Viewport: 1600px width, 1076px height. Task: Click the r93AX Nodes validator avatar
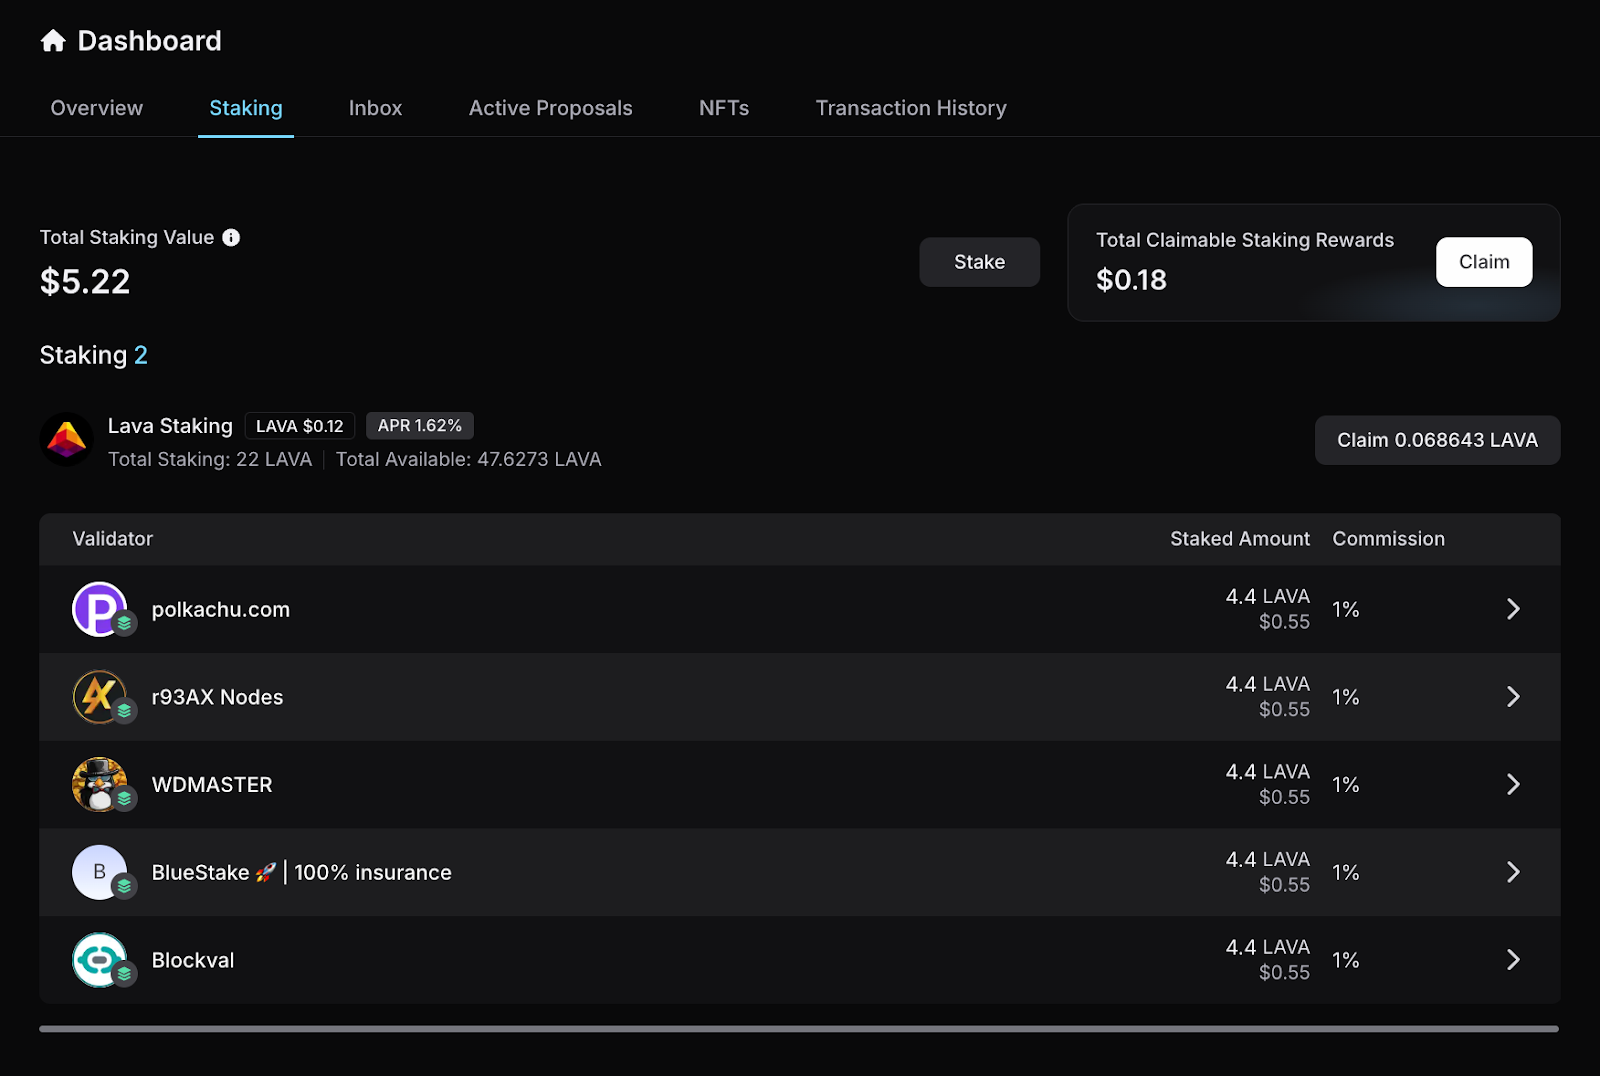point(100,697)
